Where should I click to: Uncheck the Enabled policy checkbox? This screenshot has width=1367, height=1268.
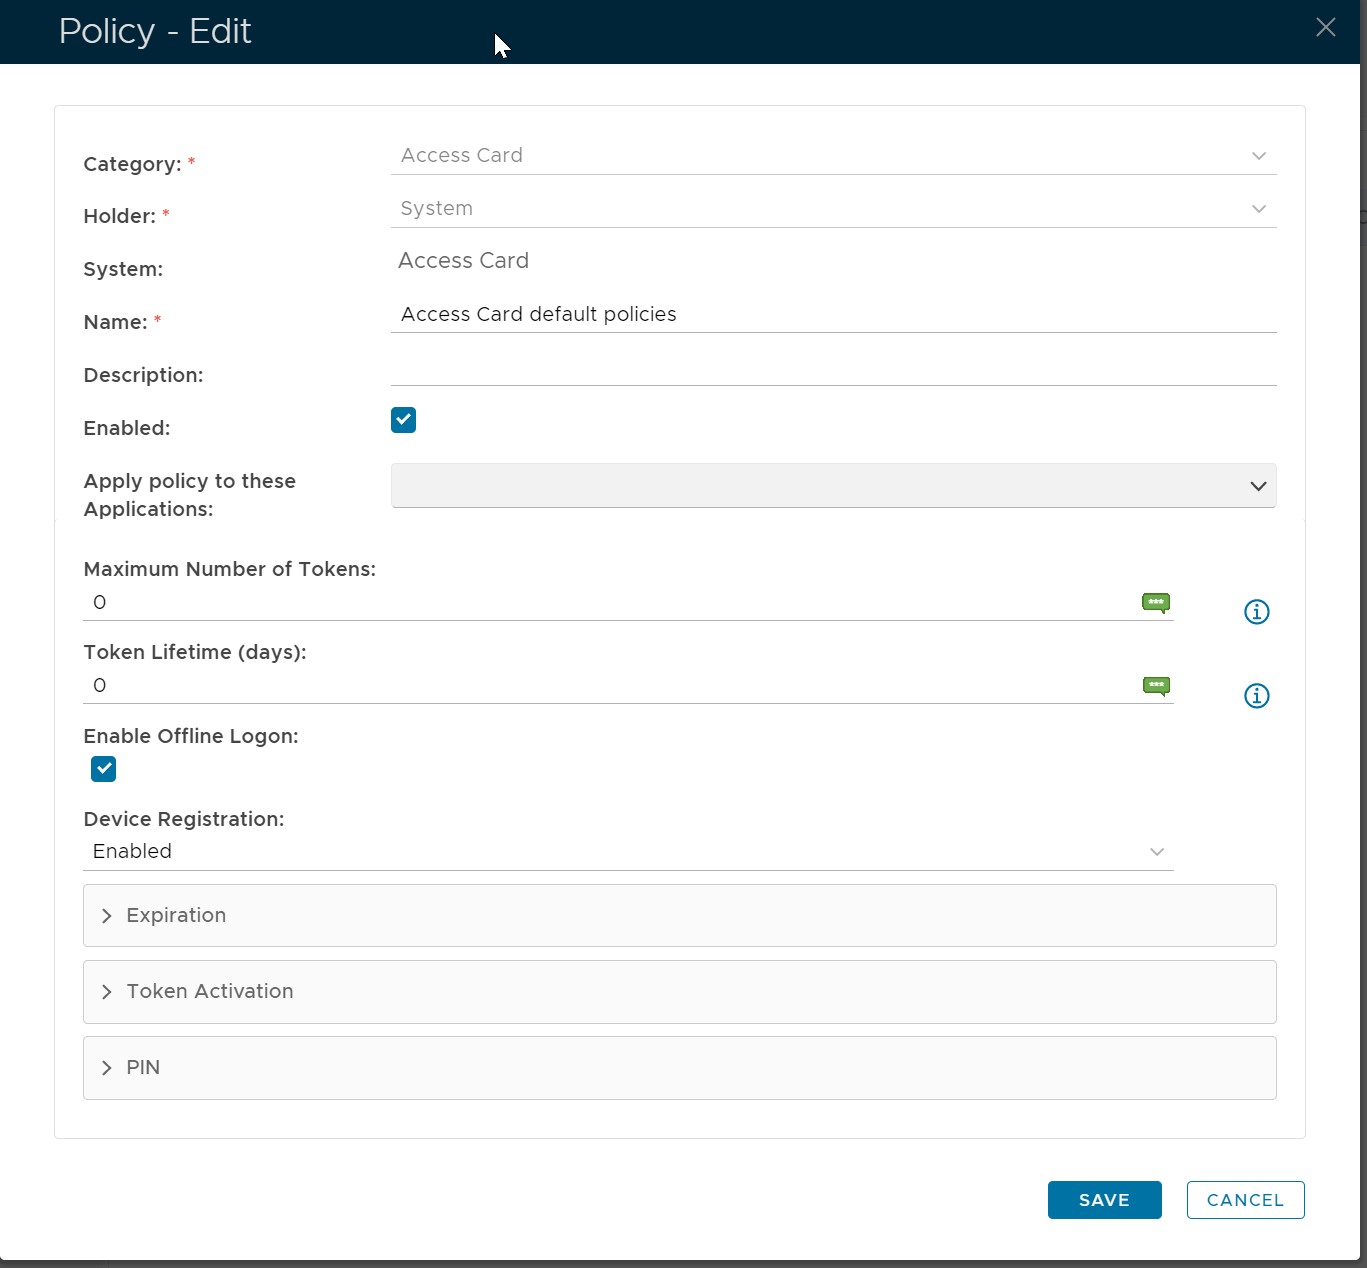(403, 420)
